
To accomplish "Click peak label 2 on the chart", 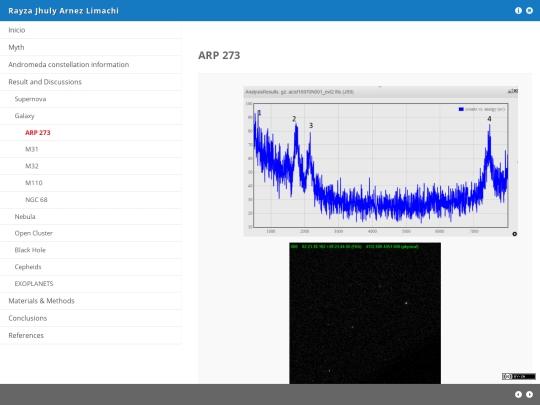I will (x=294, y=119).
